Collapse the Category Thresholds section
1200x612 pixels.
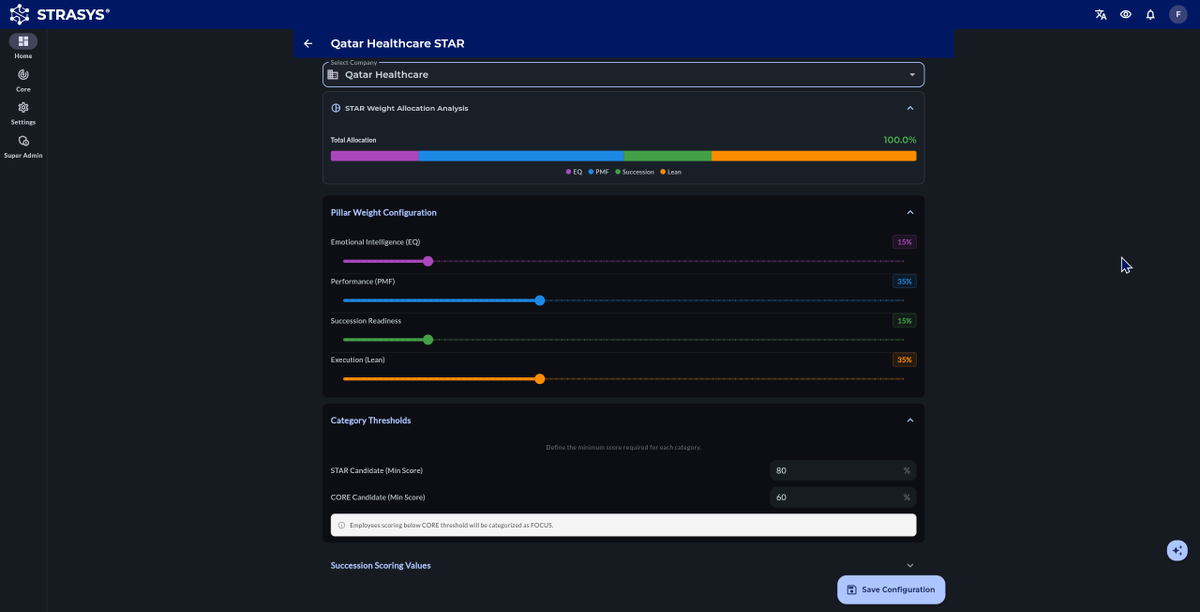click(910, 420)
